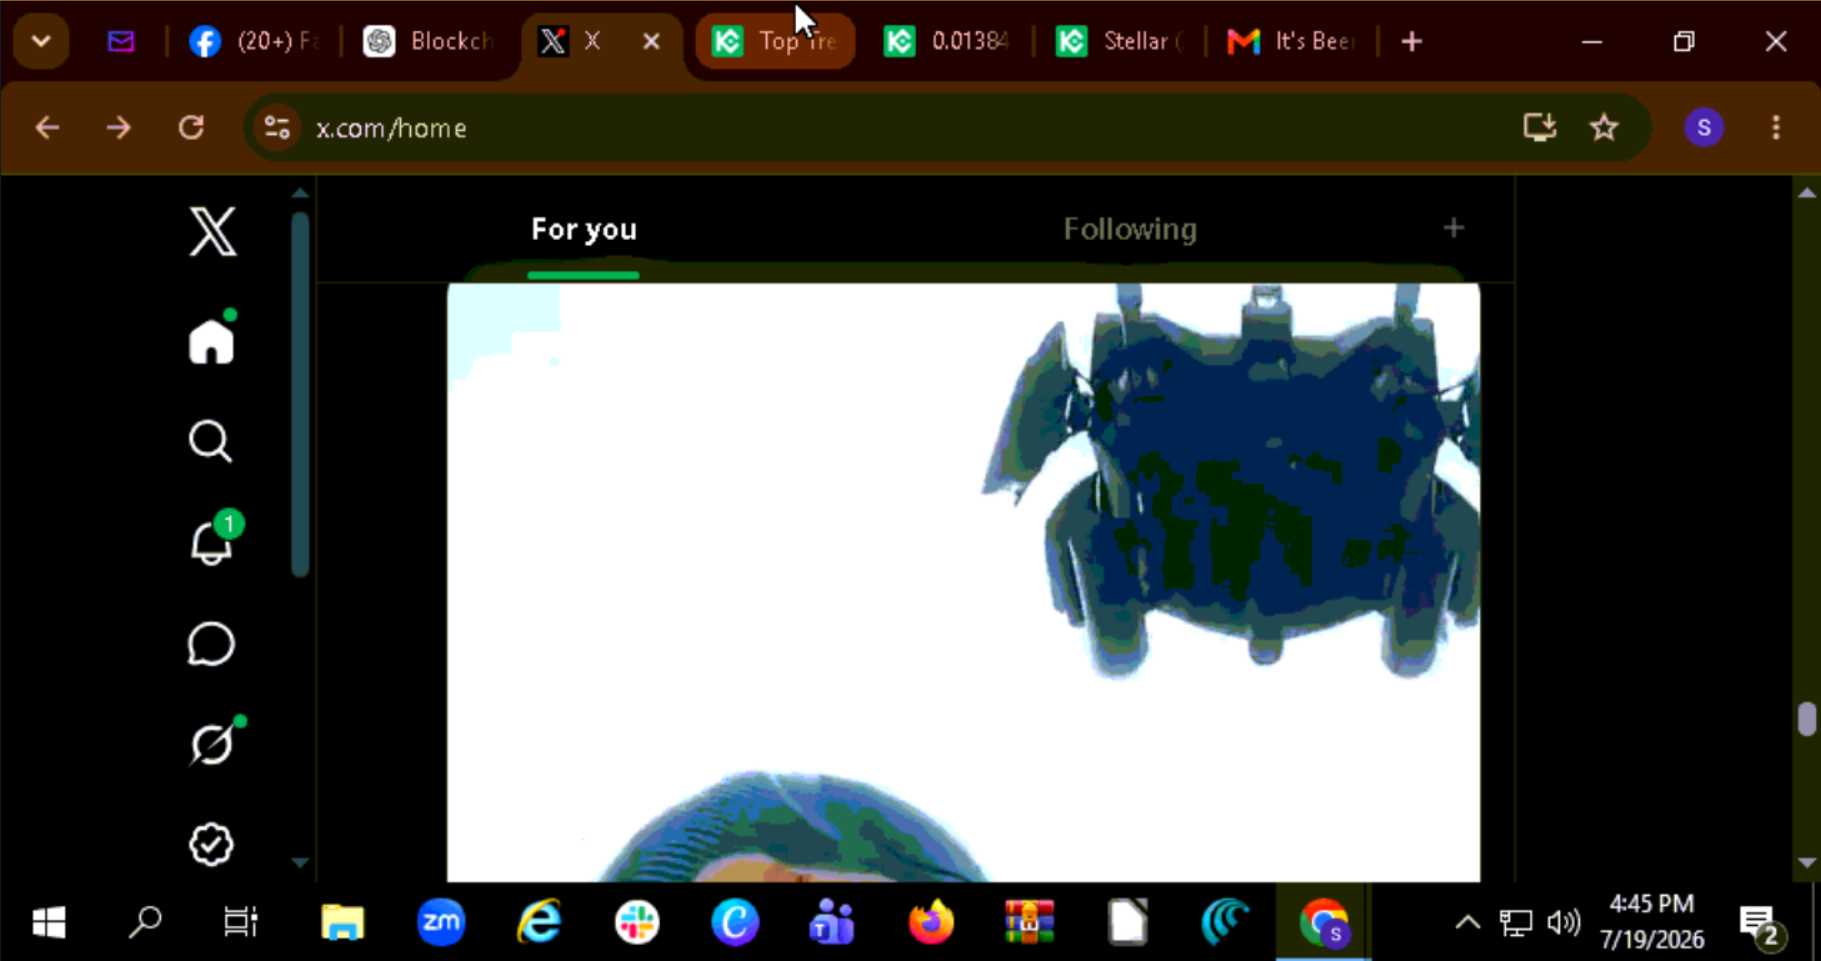The image size is (1821, 961).
Task: Open the blue C app on taskbar
Action: point(735,922)
